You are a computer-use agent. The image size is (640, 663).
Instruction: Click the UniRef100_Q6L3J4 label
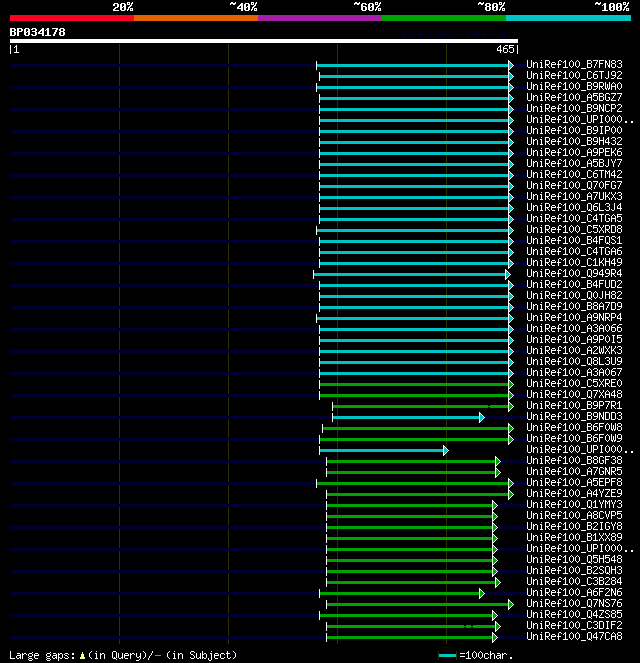click(x=574, y=207)
